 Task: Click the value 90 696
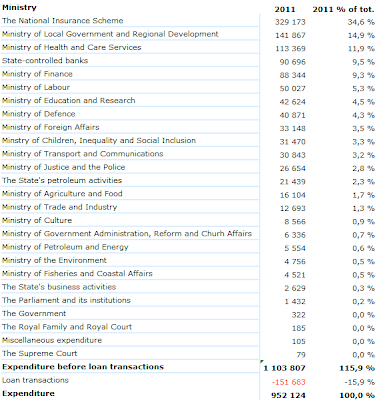[293, 62]
